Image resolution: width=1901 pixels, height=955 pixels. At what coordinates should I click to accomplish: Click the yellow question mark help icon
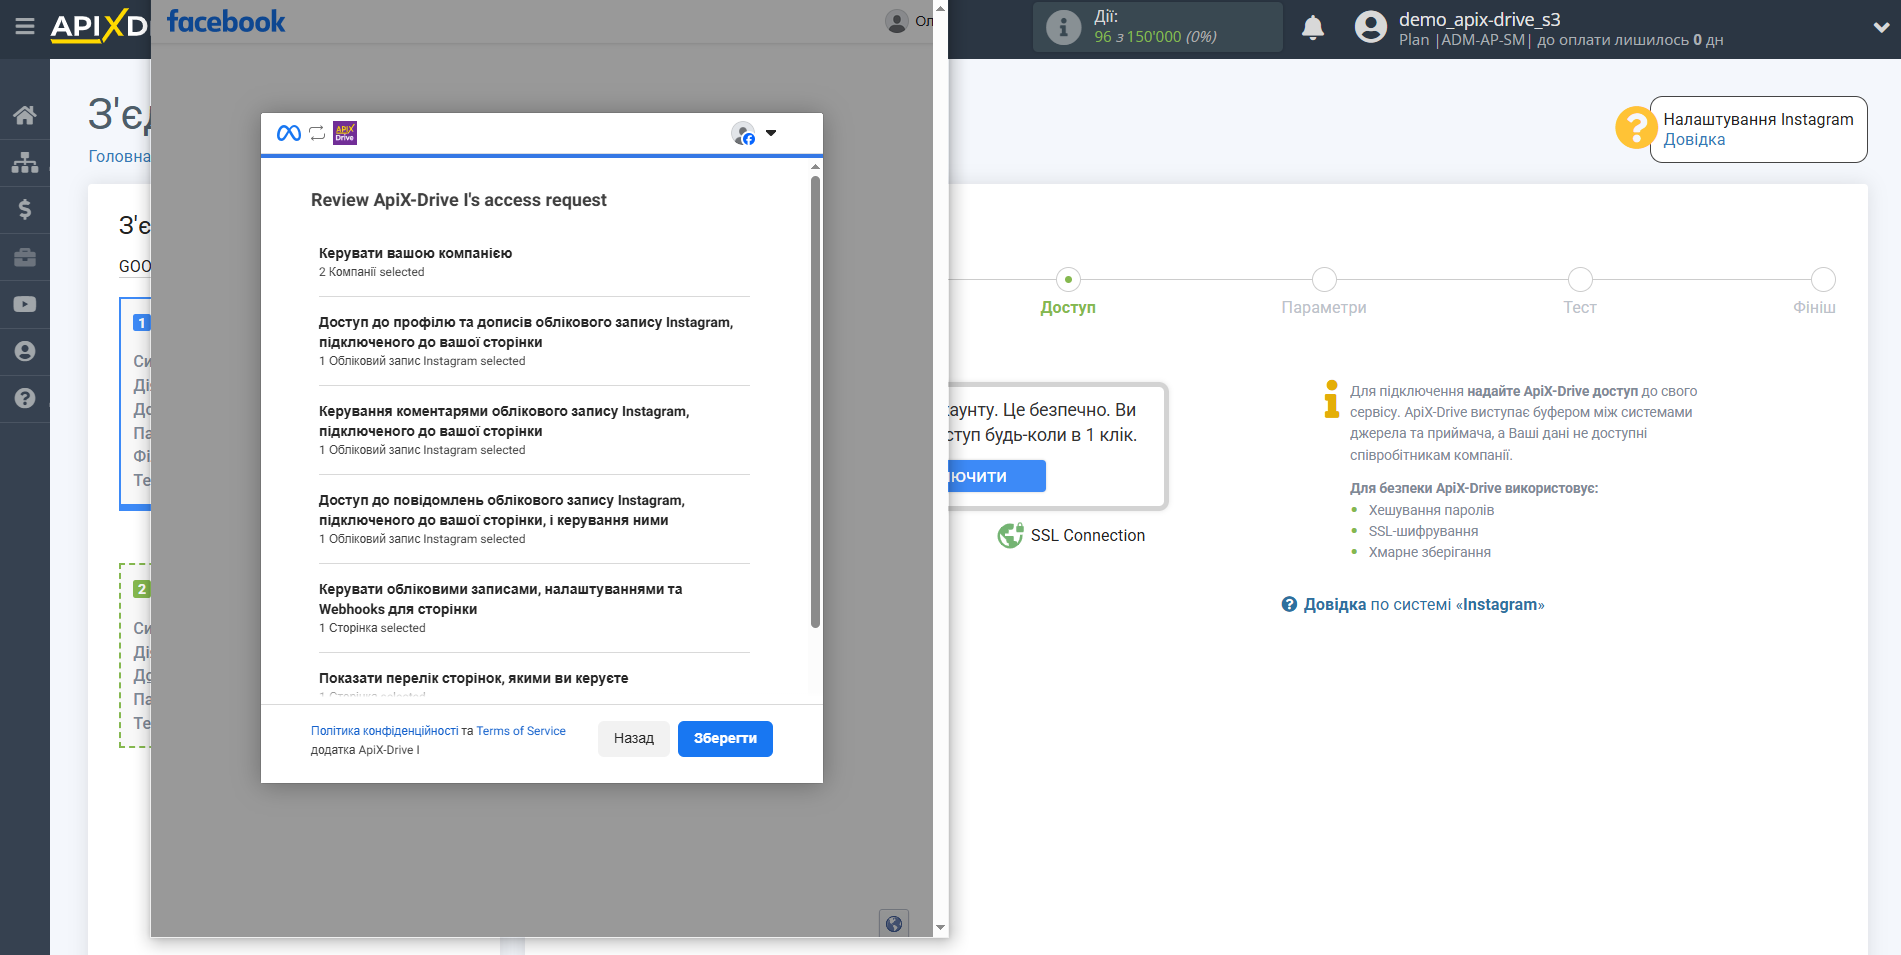[x=1636, y=128]
